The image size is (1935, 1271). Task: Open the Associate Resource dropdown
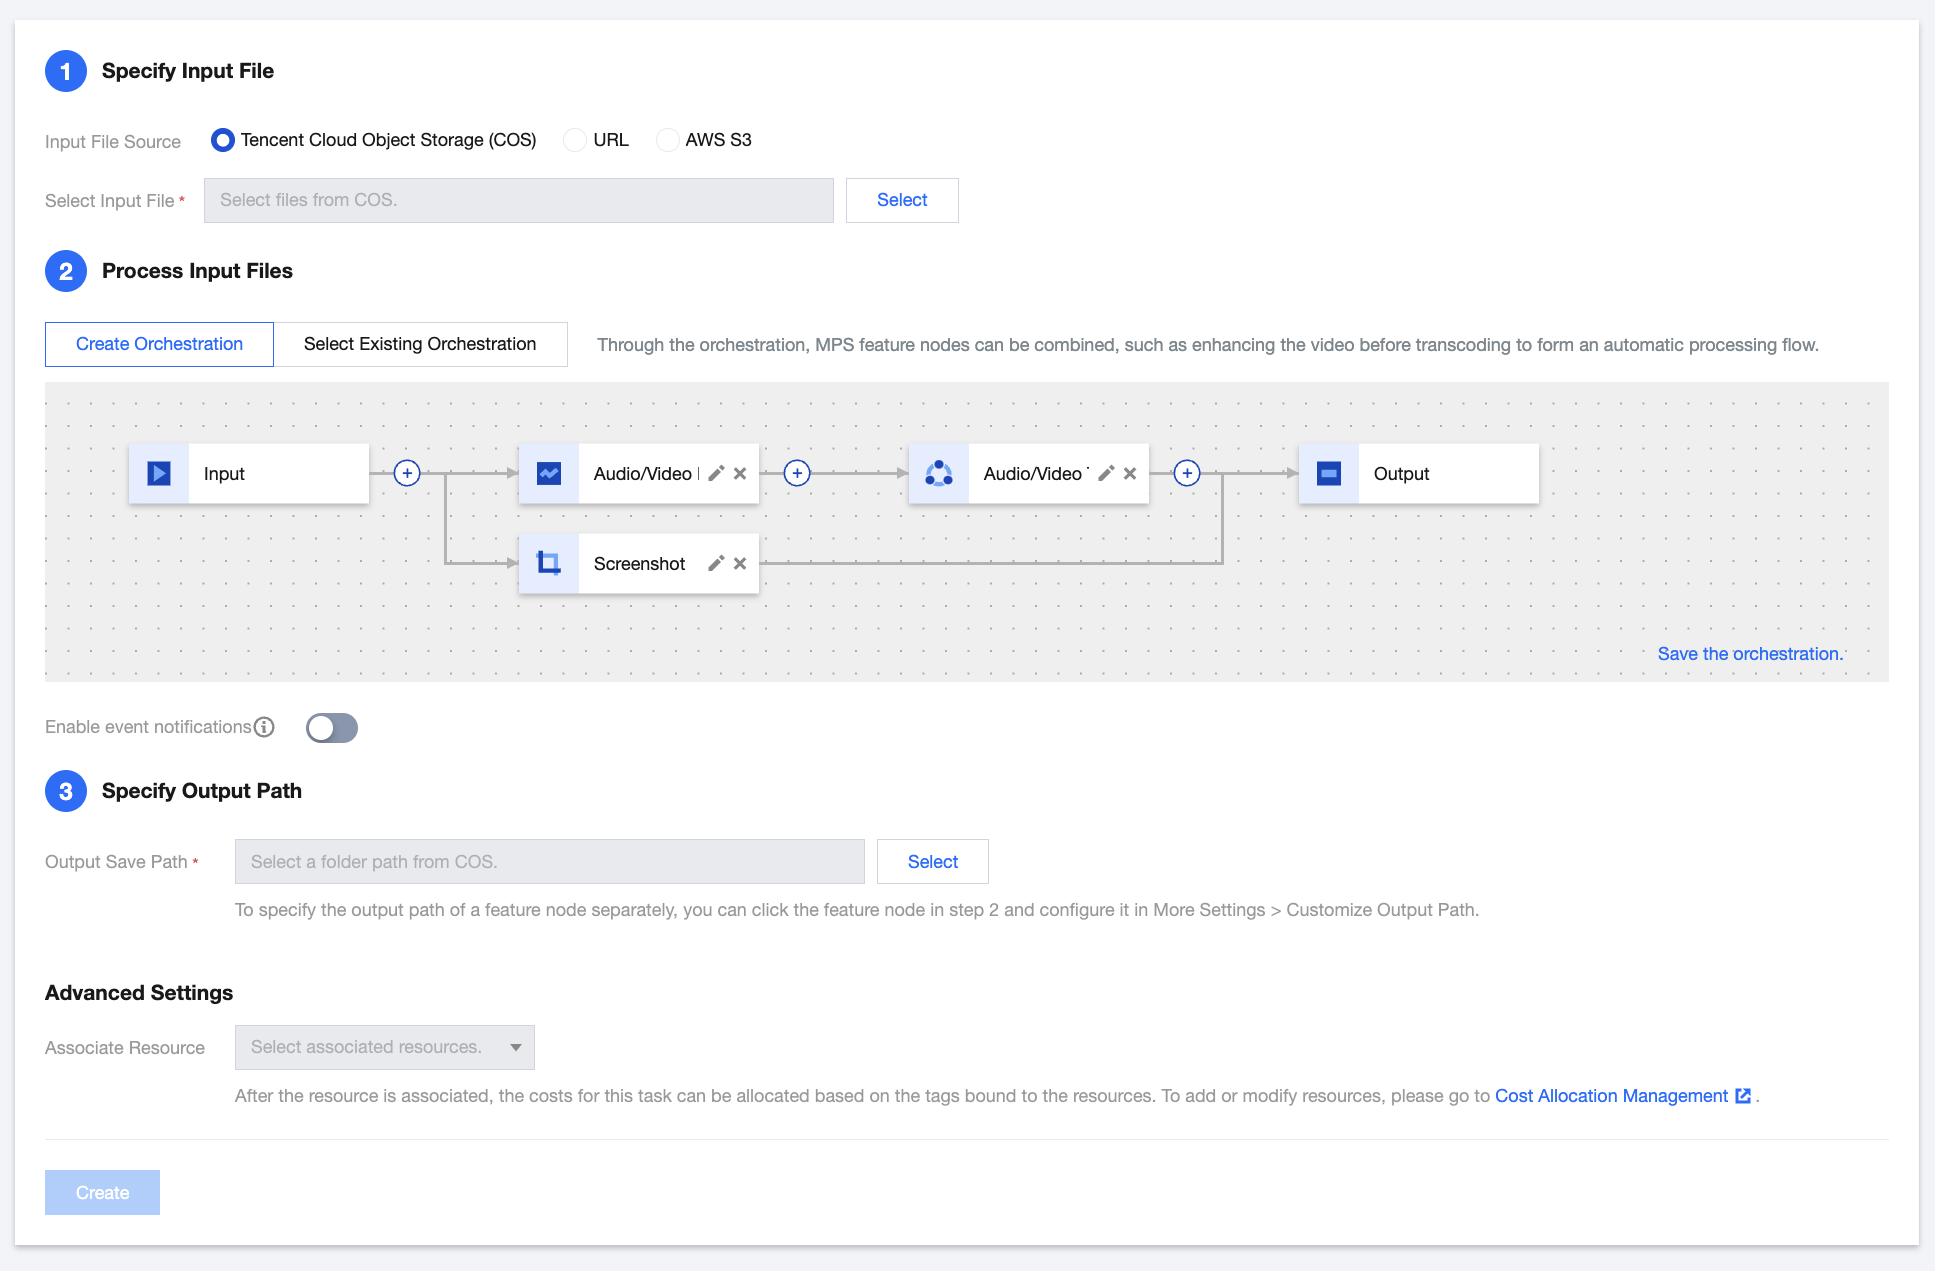(x=385, y=1047)
